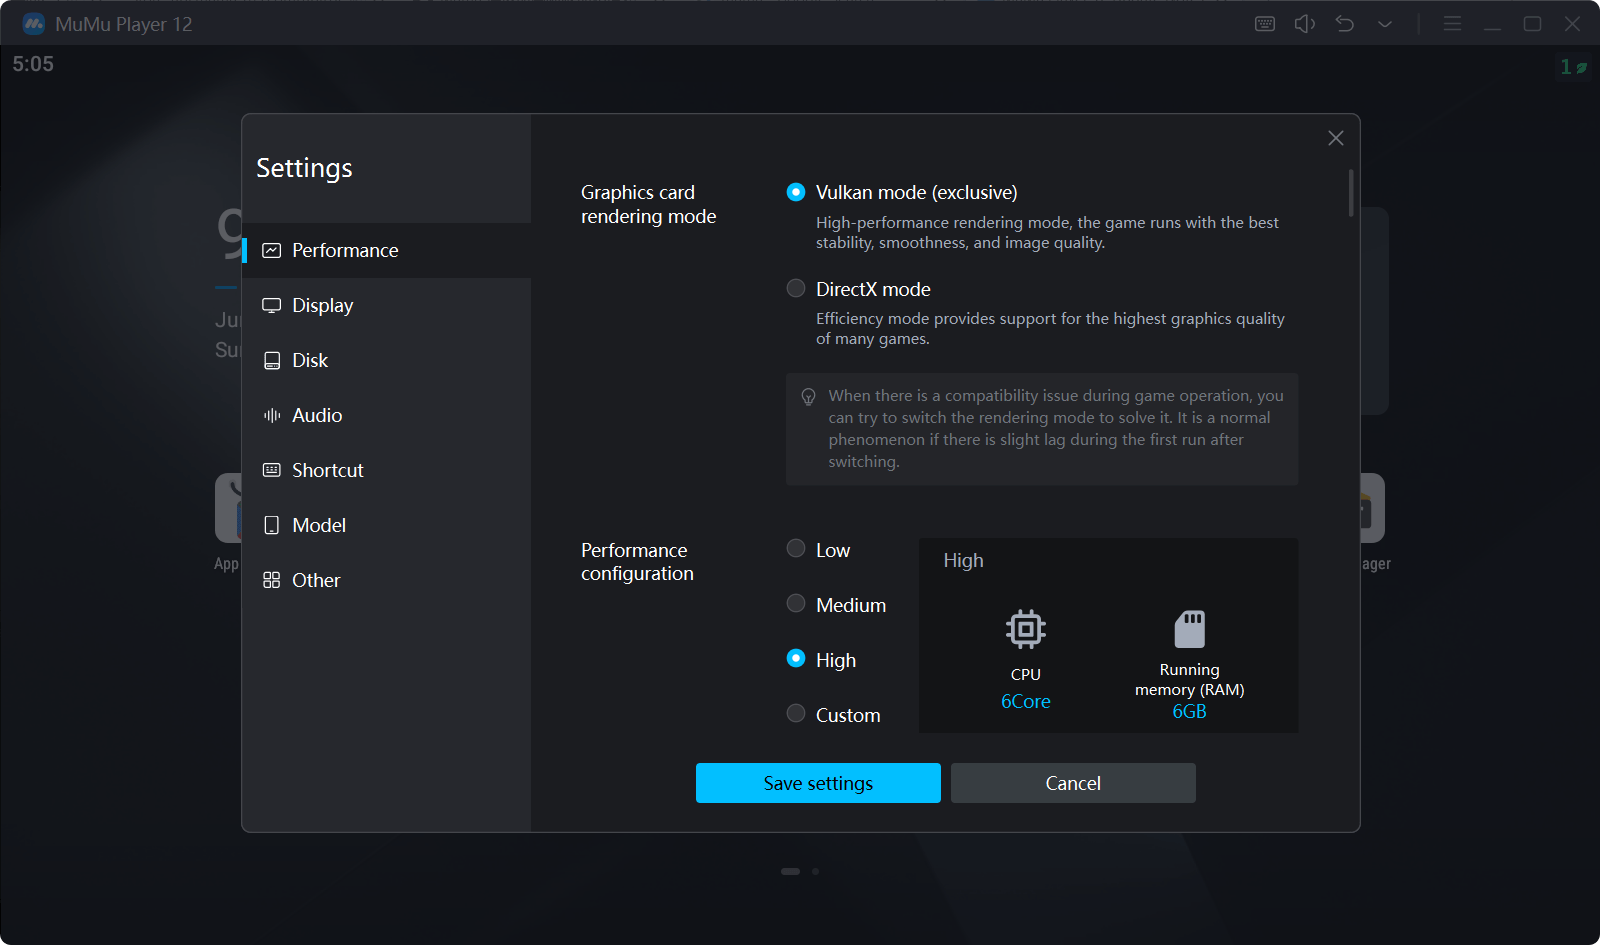Select Medium performance configuration
Screen dimensions: 1600x945
pyautogui.click(x=796, y=604)
